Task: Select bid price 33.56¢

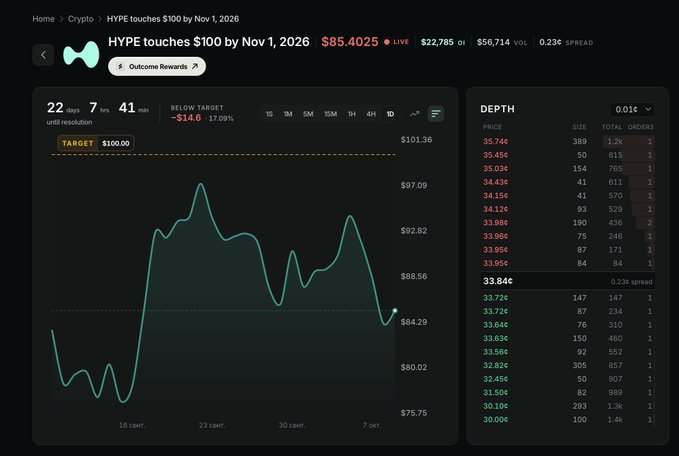Action: 496,352
